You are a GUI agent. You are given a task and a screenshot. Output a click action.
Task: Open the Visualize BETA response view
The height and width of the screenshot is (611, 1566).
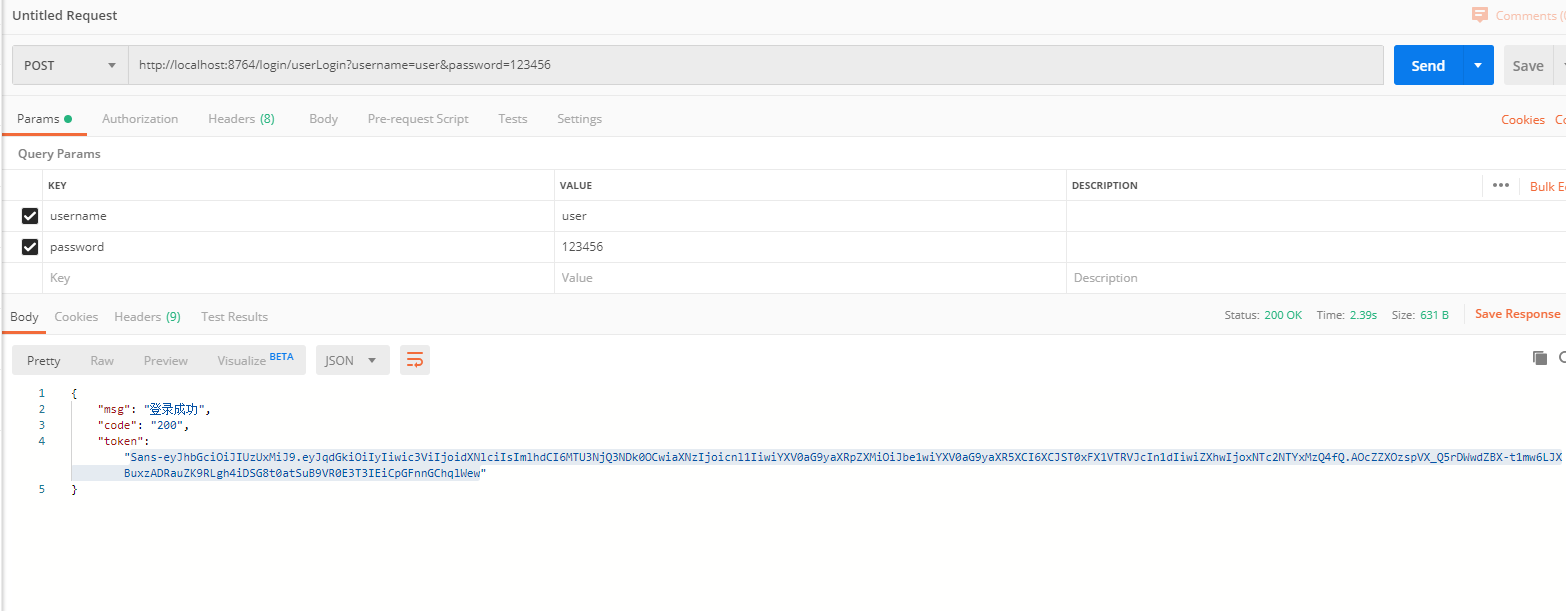click(x=255, y=360)
